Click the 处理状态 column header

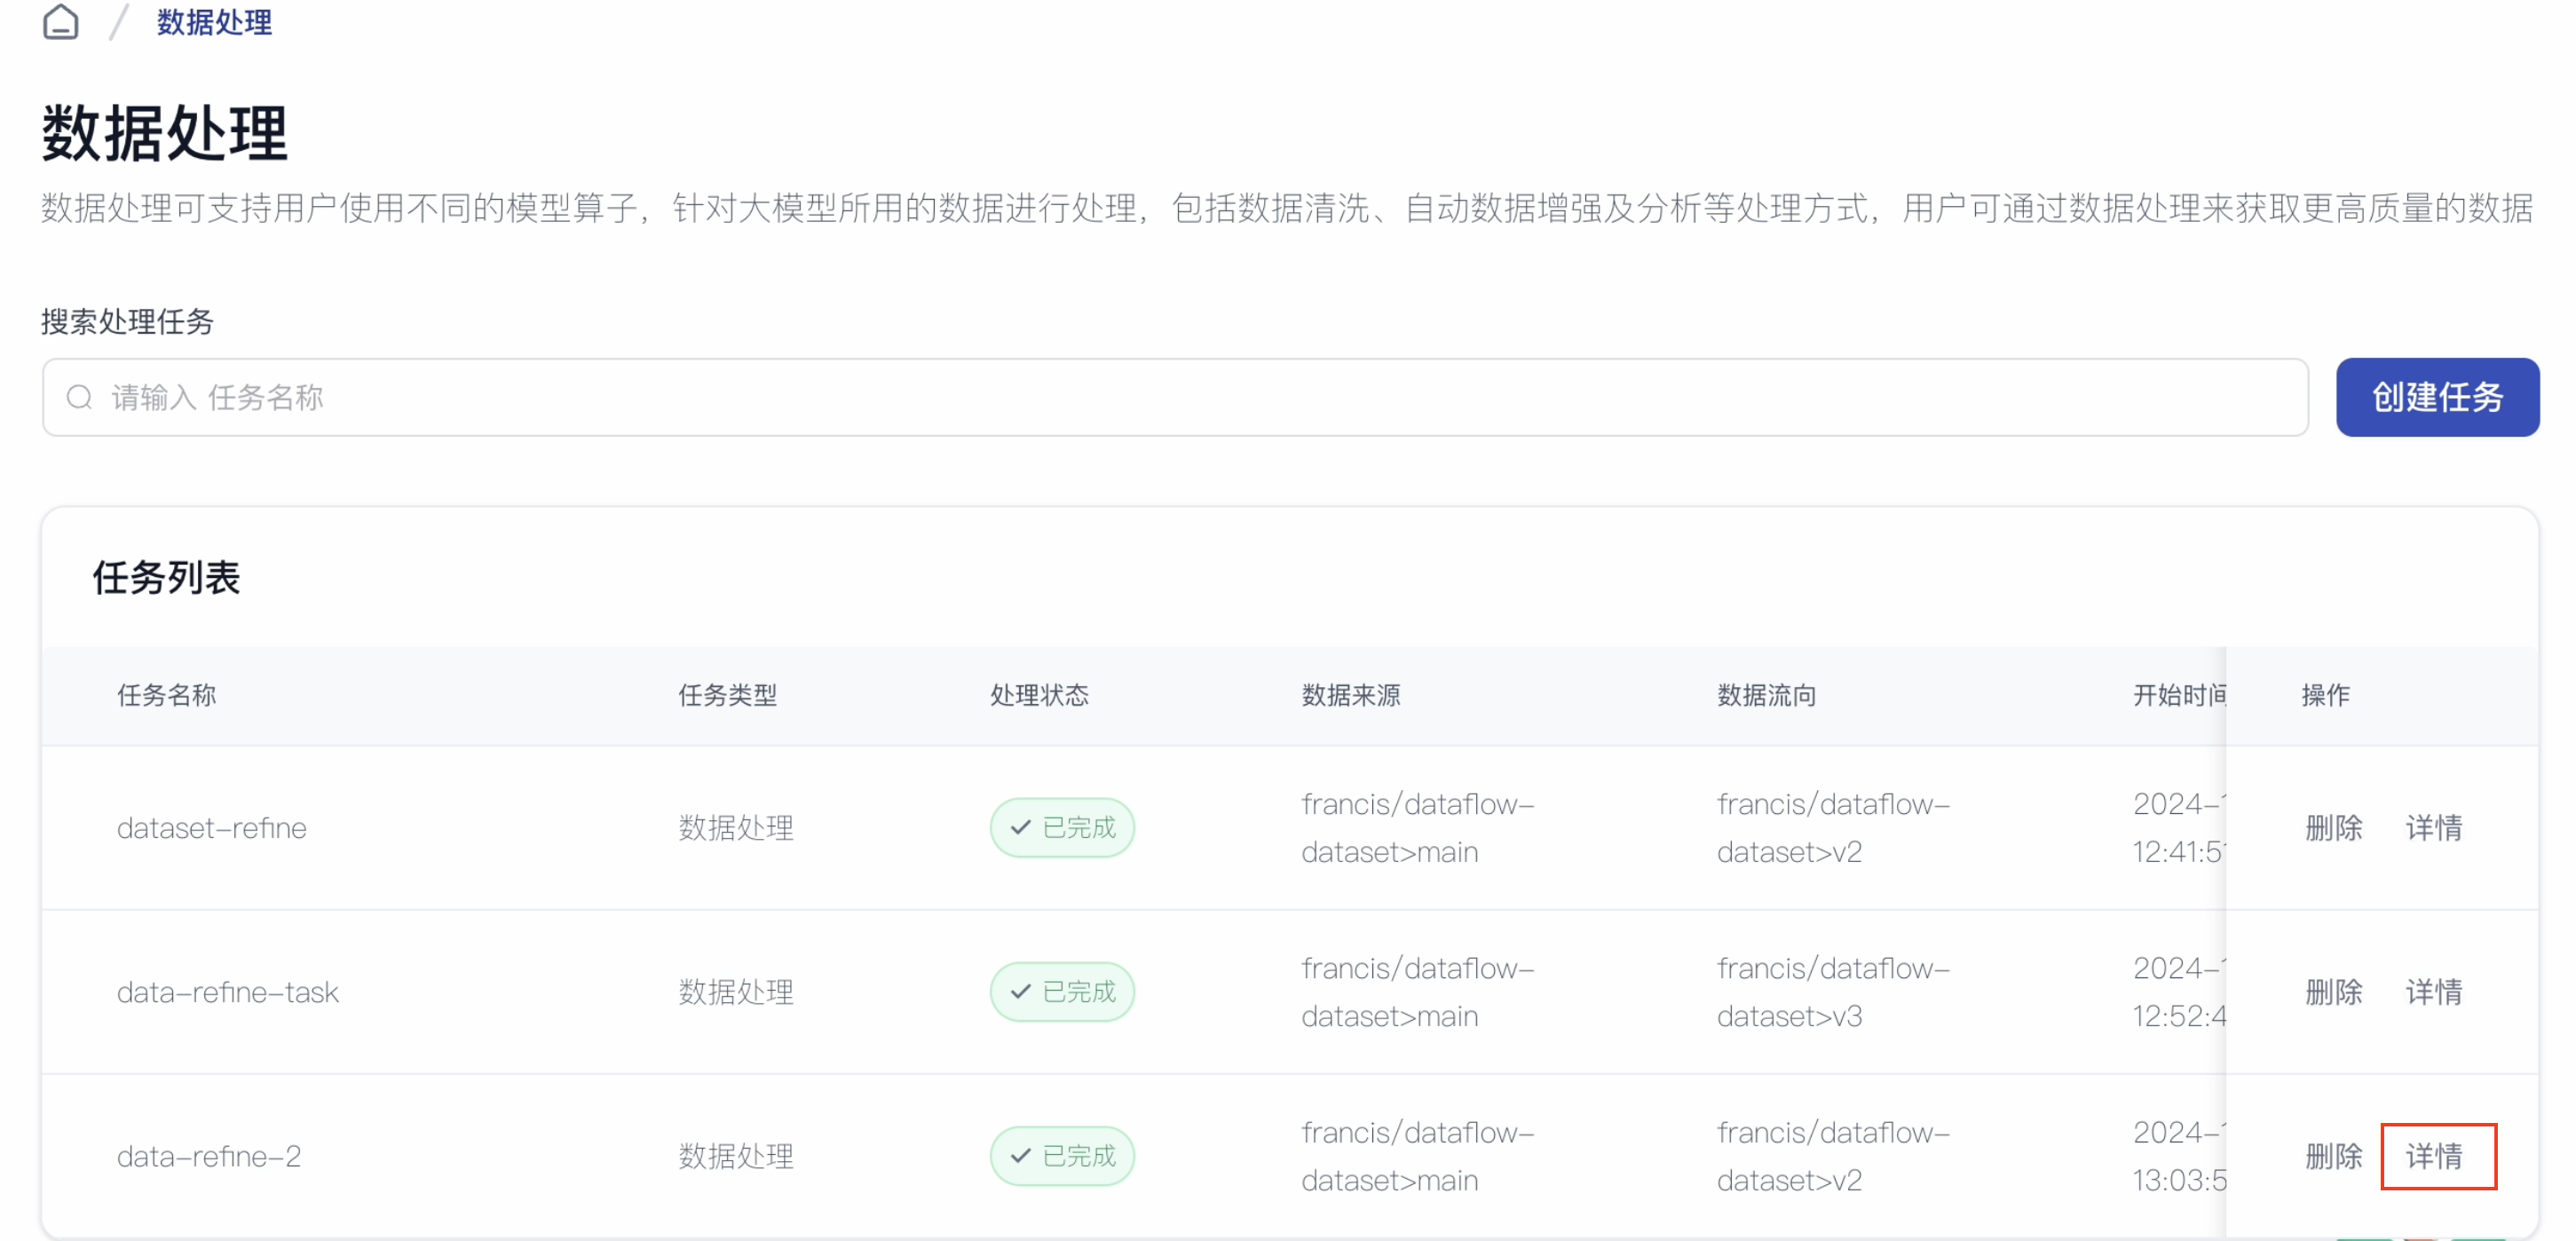click(x=1039, y=695)
